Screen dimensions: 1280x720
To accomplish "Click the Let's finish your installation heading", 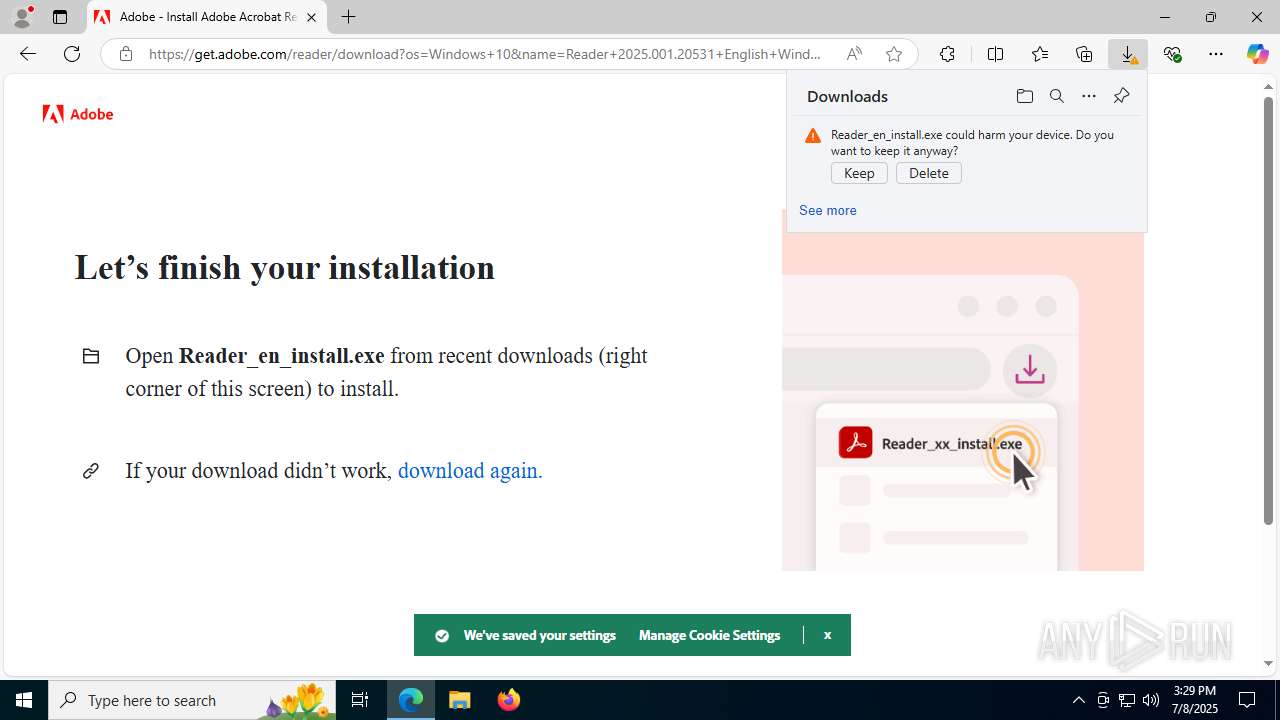I will [x=284, y=268].
